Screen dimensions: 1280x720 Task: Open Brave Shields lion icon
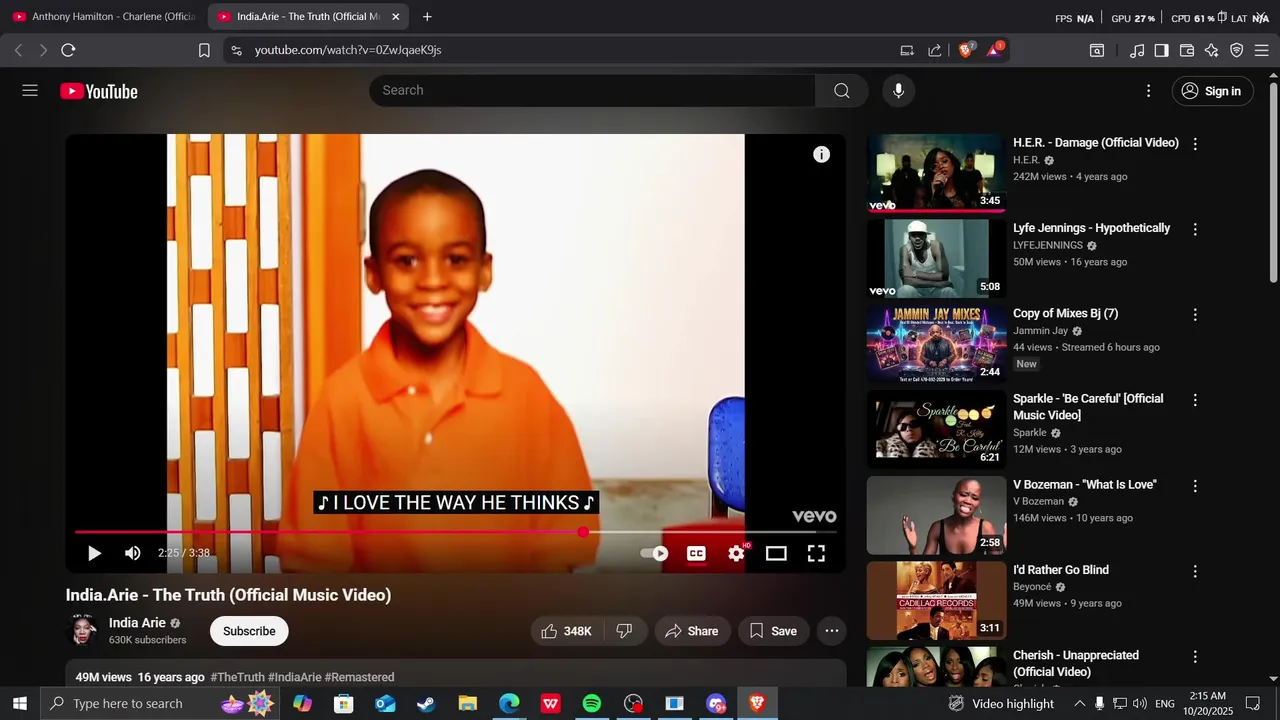[966, 50]
